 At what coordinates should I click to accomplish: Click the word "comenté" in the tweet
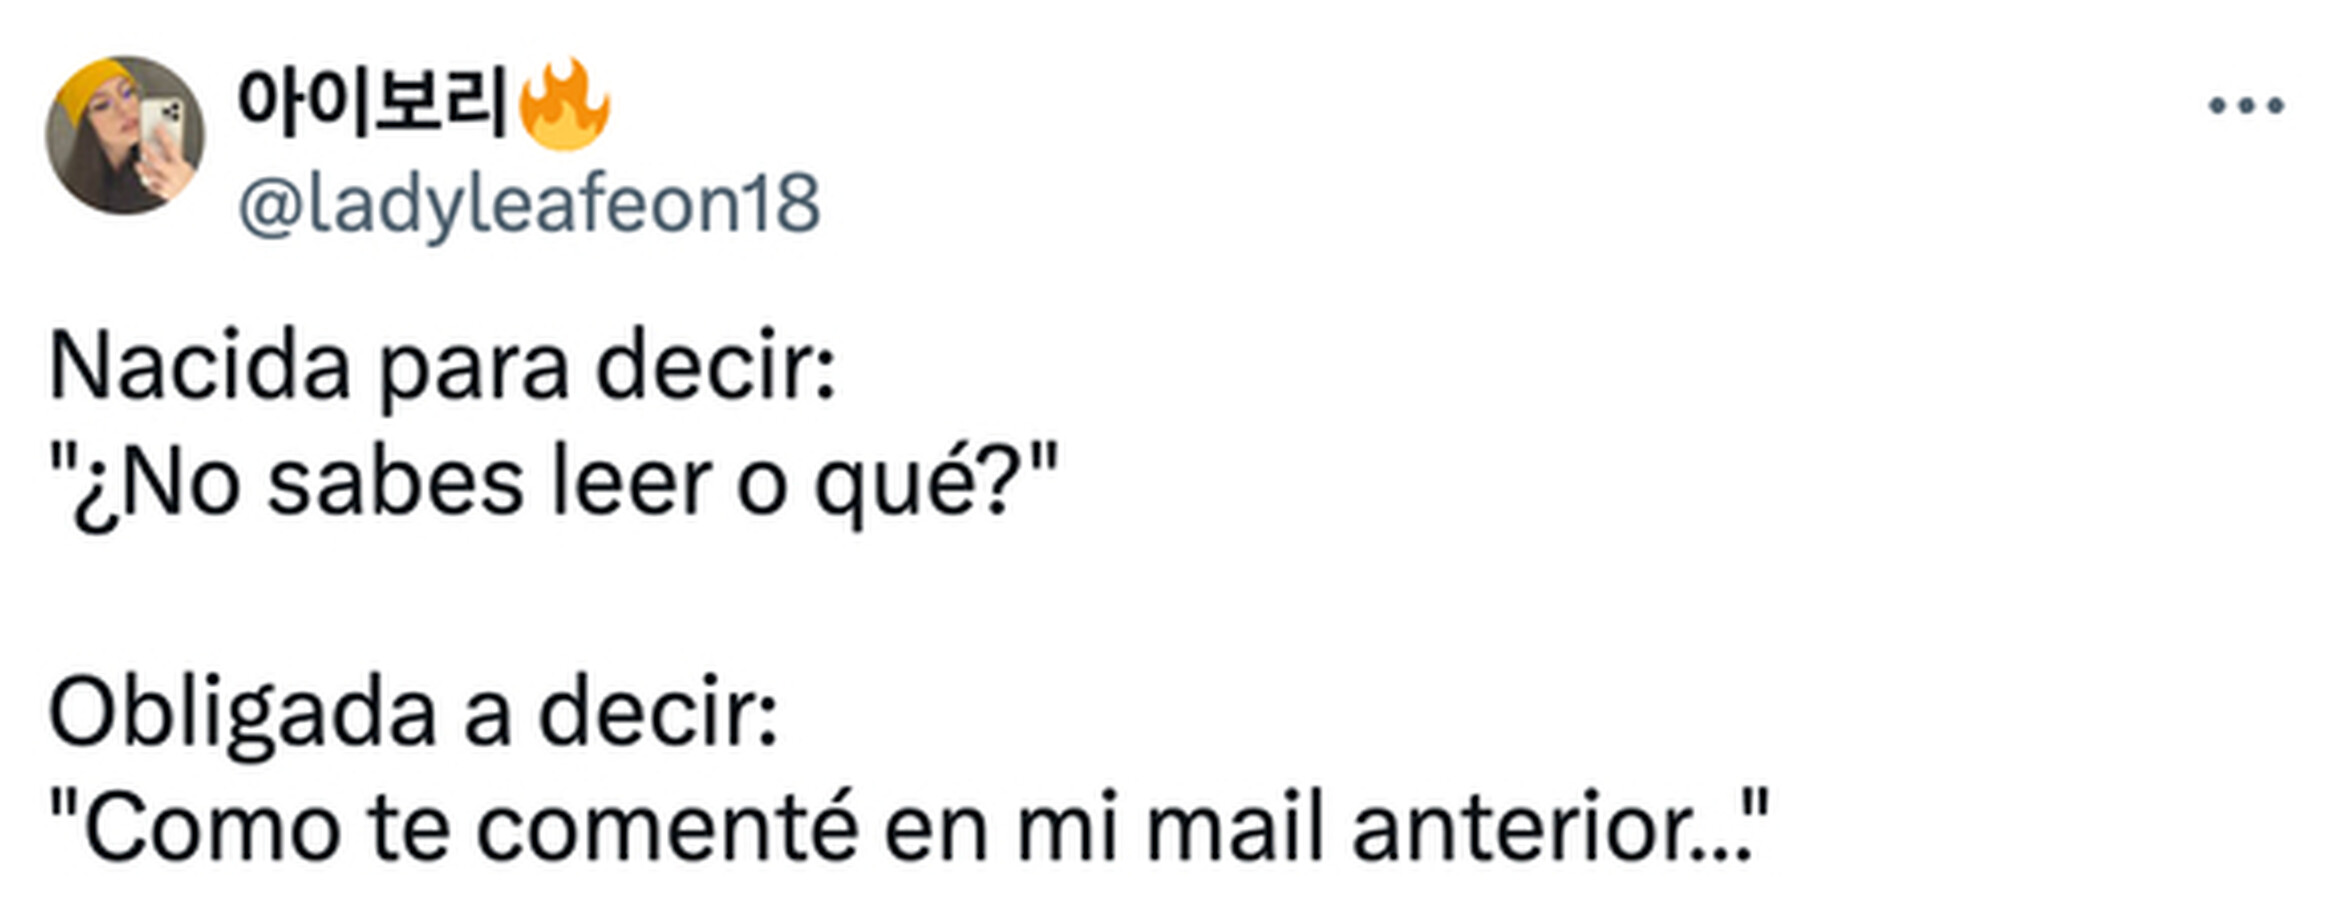[667, 828]
